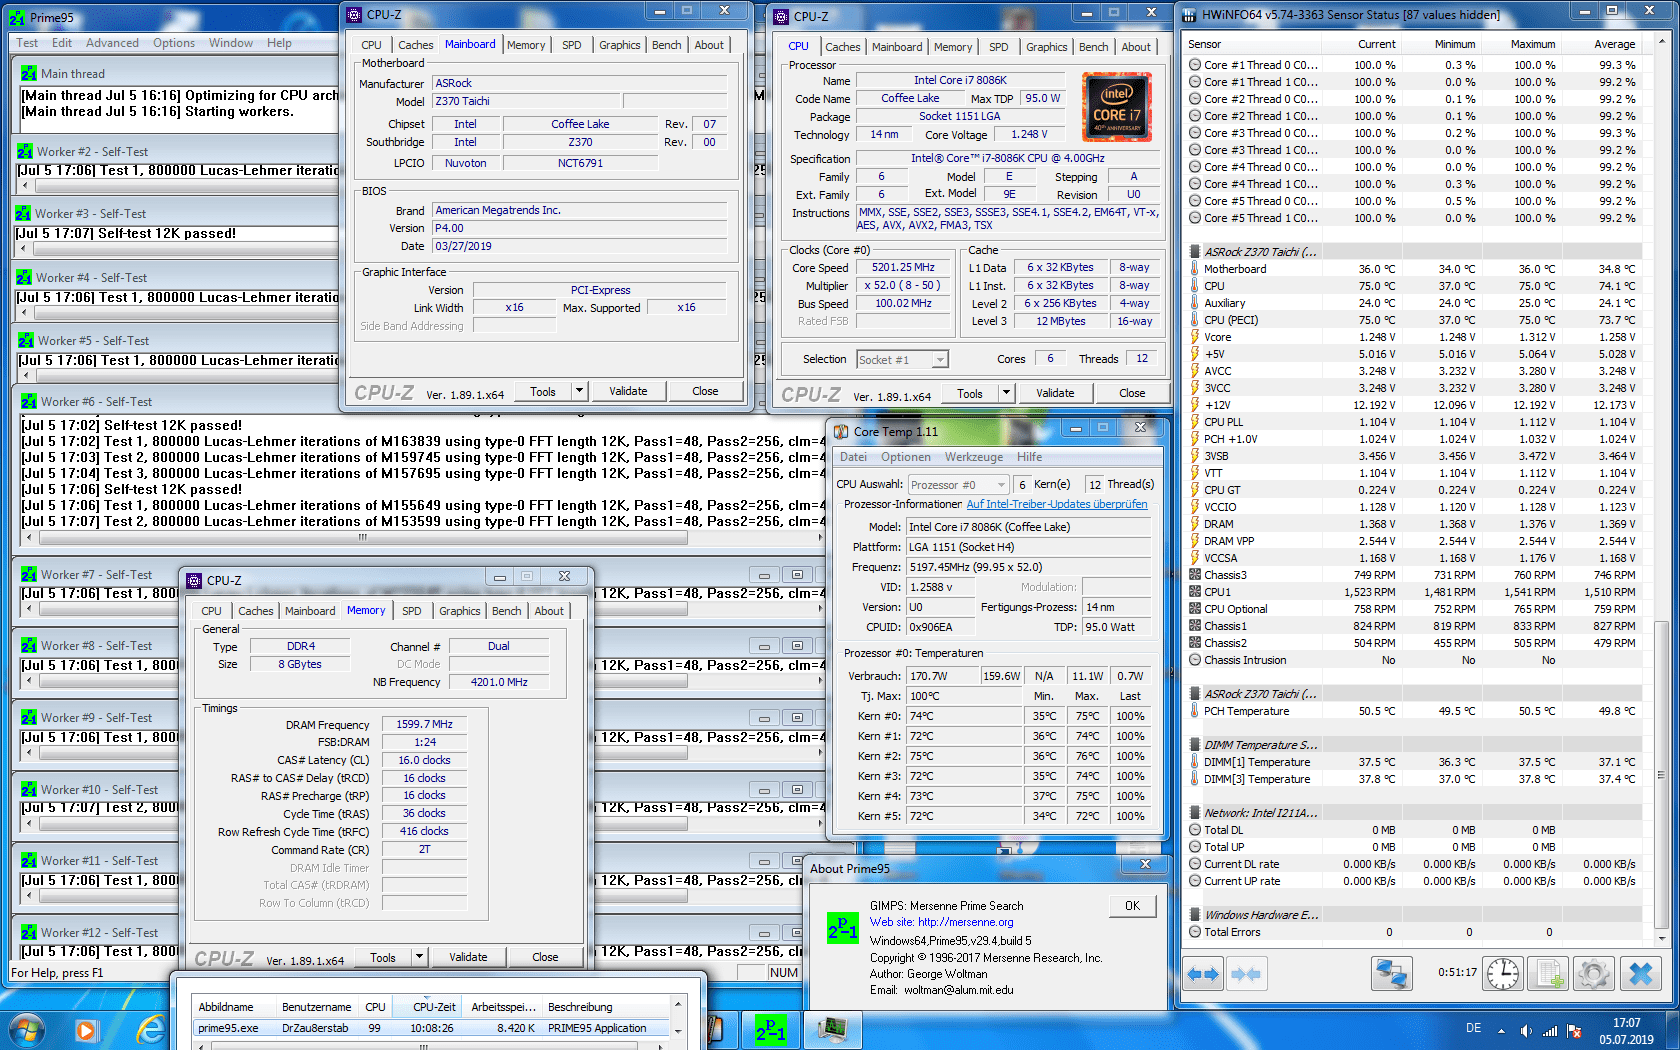Select the prime95.exe process row
Image resolution: width=1680 pixels, height=1050 pixels.
point(430,1028)
